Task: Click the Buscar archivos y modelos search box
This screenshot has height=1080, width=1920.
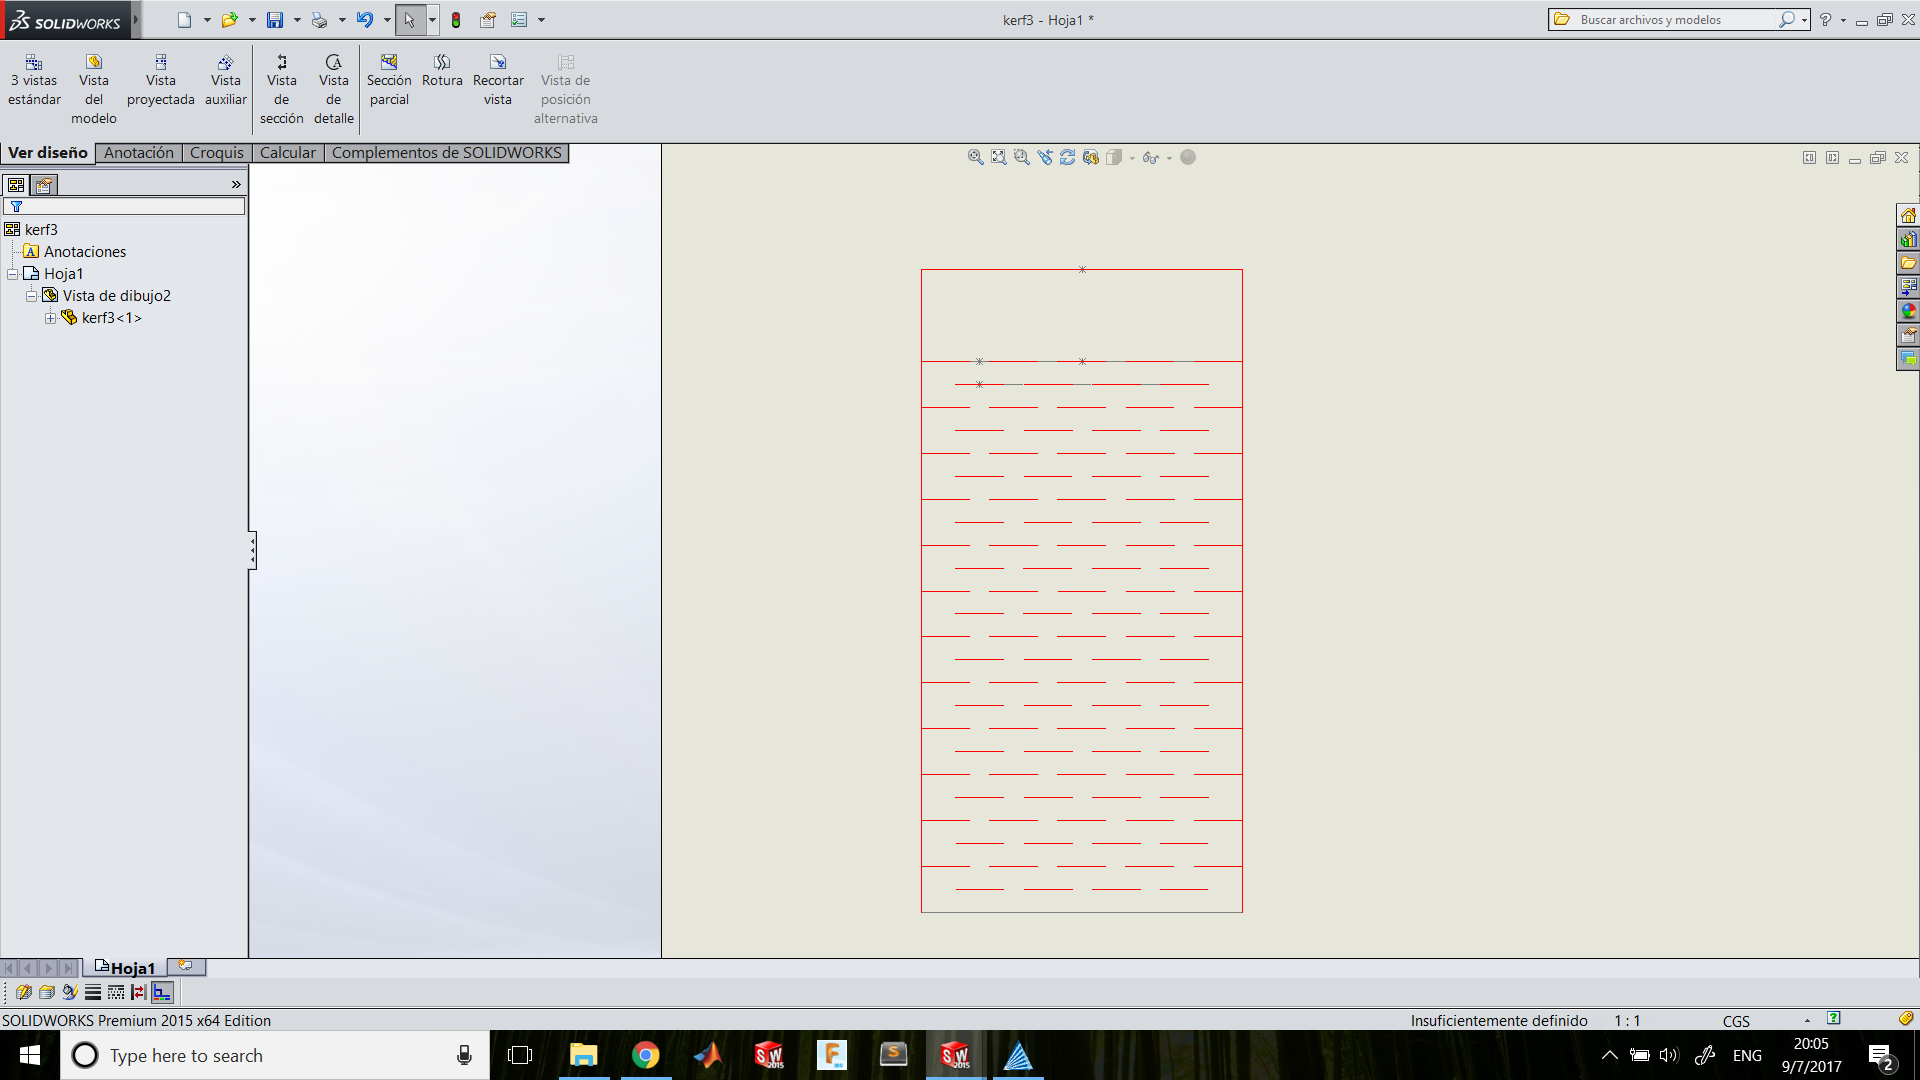Action: (x=1678, y=19)
